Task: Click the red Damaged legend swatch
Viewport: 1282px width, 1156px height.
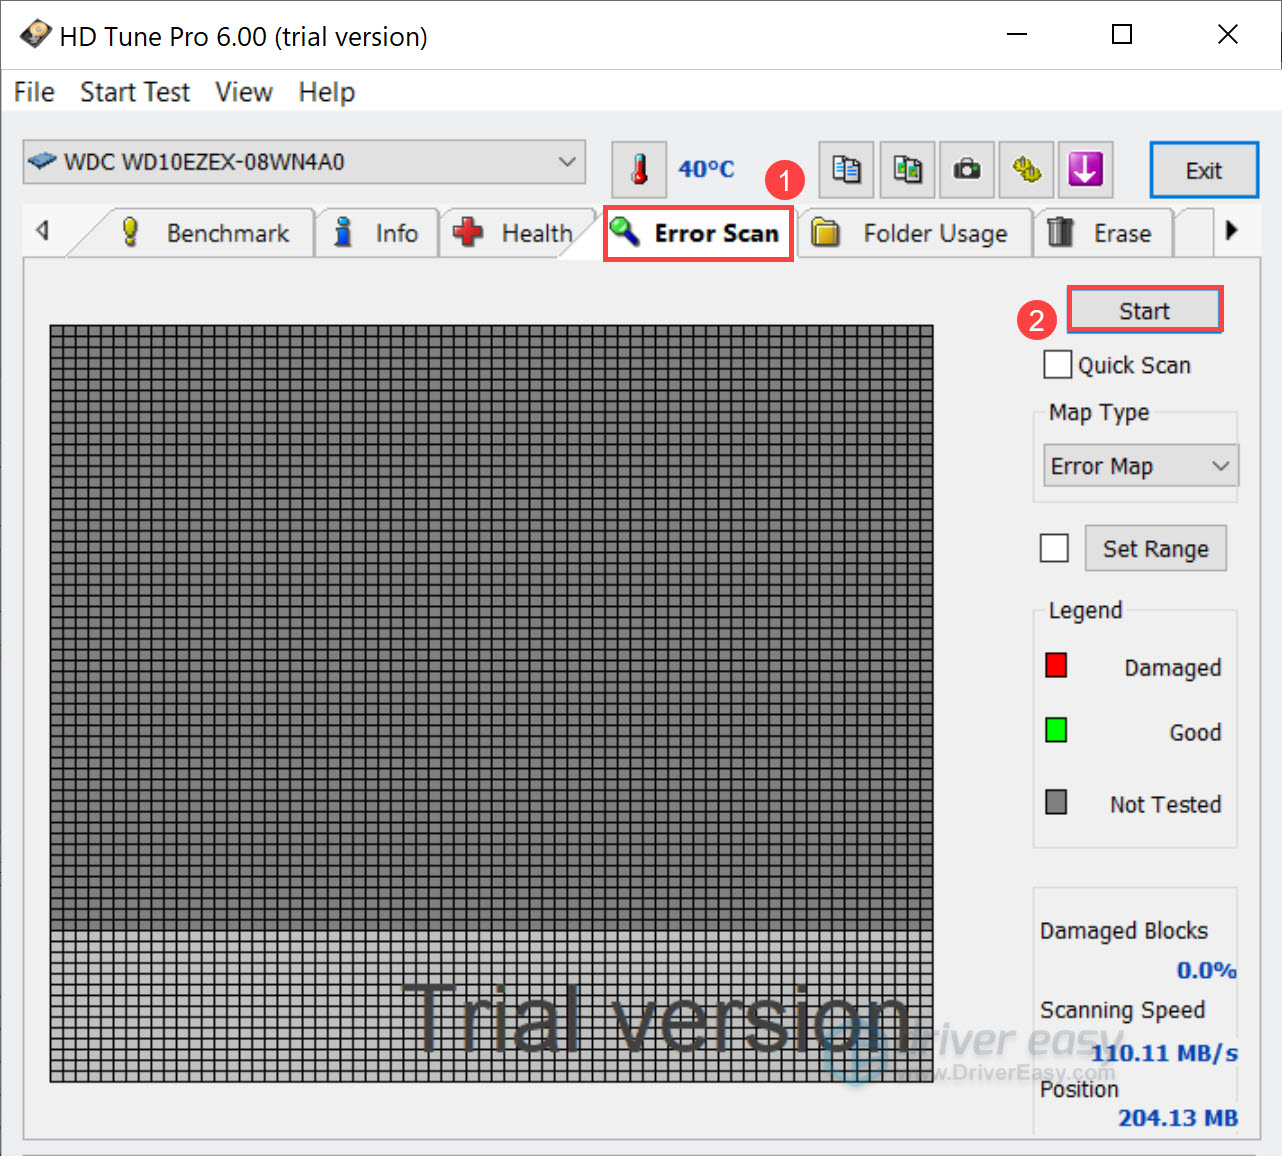Action: point(1056,666)
